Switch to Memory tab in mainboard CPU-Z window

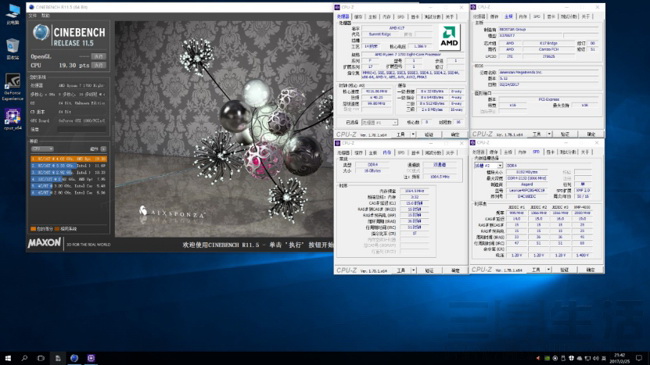pyautogui.click(x=523, y=17)
